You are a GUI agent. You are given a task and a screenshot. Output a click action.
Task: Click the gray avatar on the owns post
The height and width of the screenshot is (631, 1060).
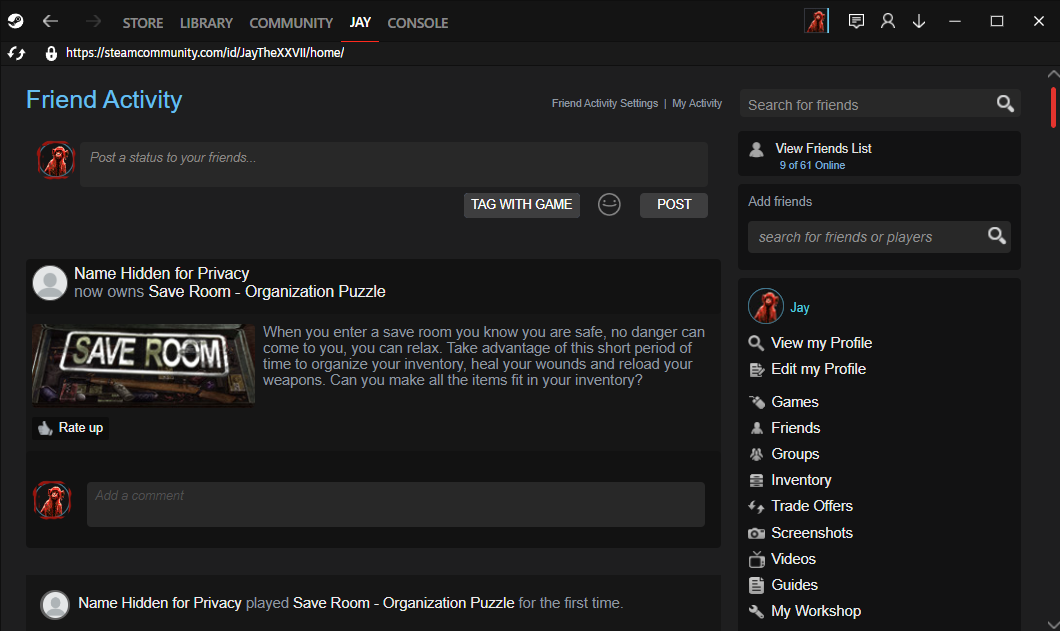[50, 282]
